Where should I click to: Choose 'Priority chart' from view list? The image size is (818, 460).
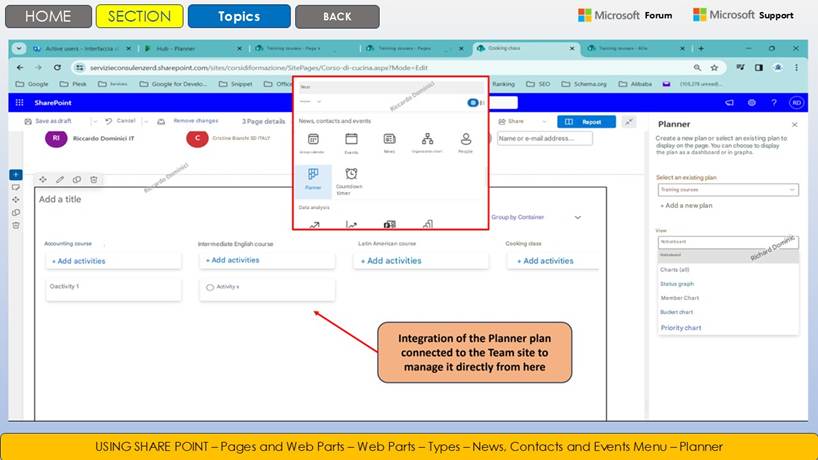pyautogui.click(x=681, y=327)
